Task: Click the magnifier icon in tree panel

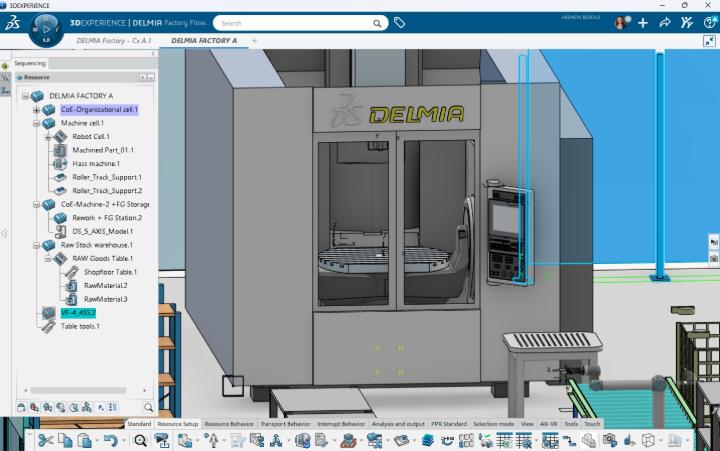Action: click(x=148, y=407)
